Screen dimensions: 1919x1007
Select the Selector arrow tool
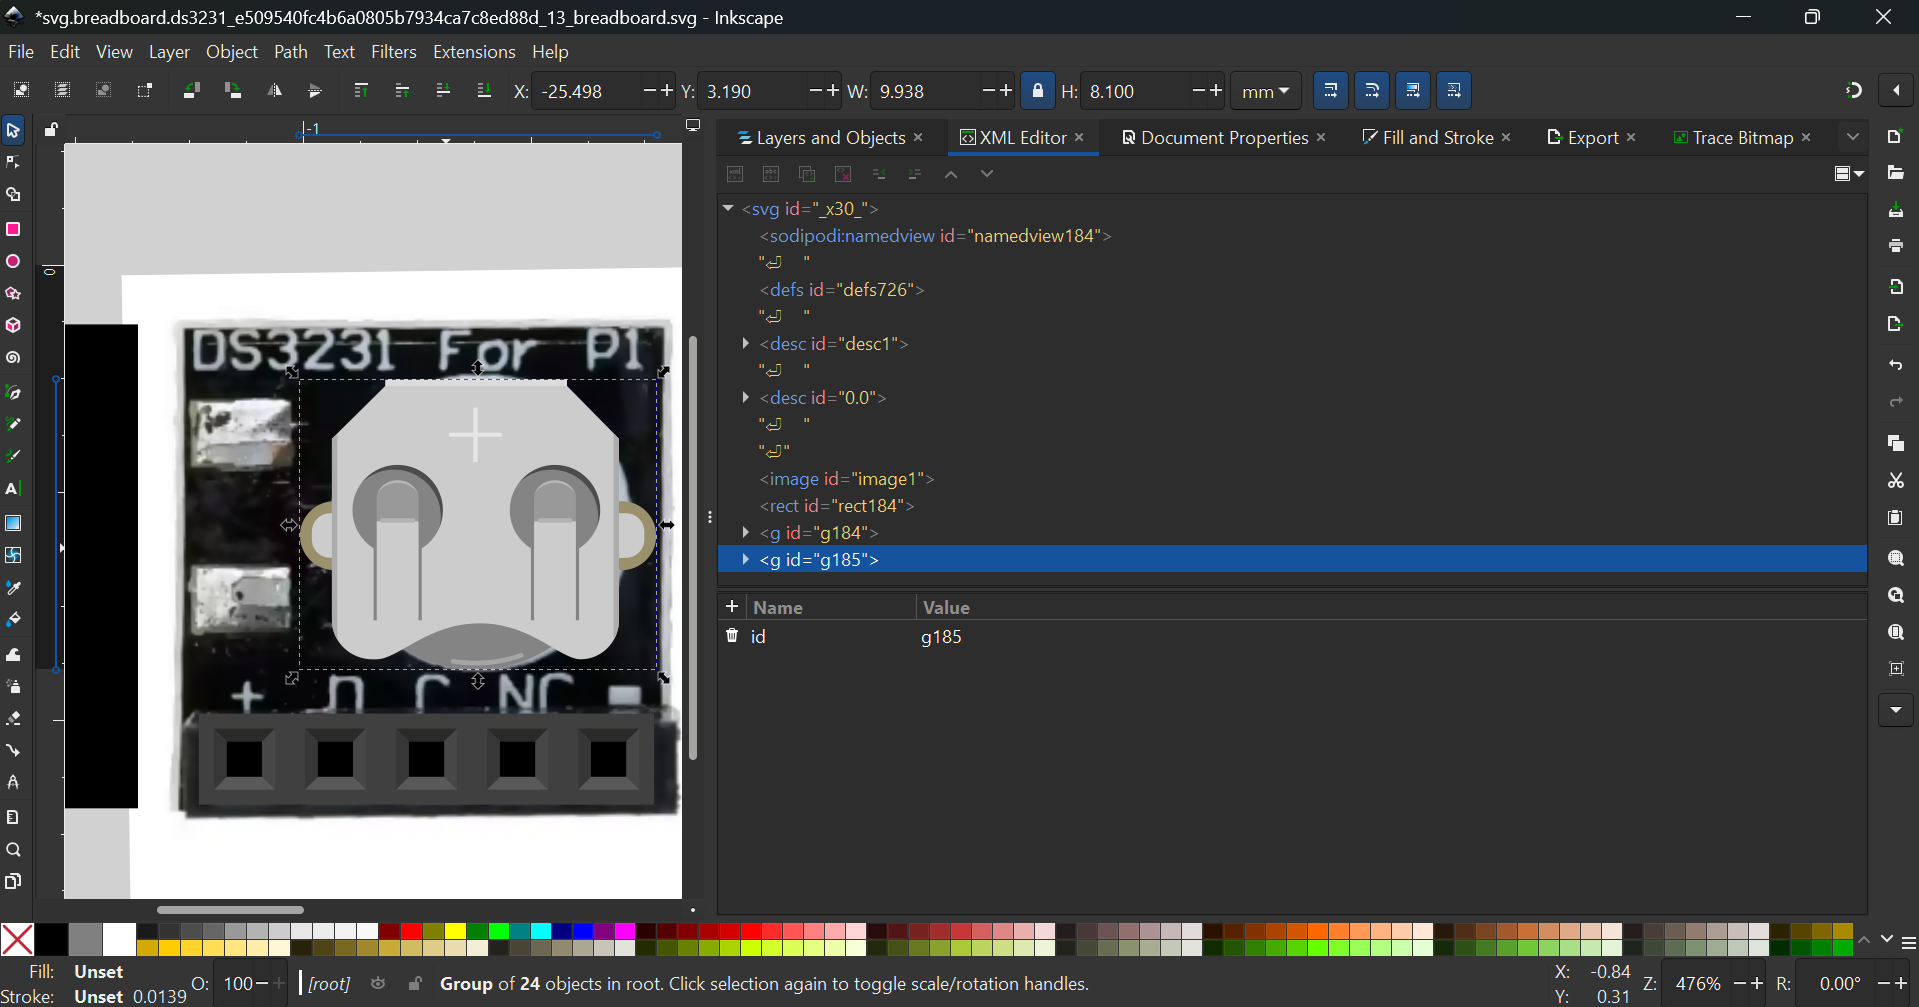(x=13, y=131)
